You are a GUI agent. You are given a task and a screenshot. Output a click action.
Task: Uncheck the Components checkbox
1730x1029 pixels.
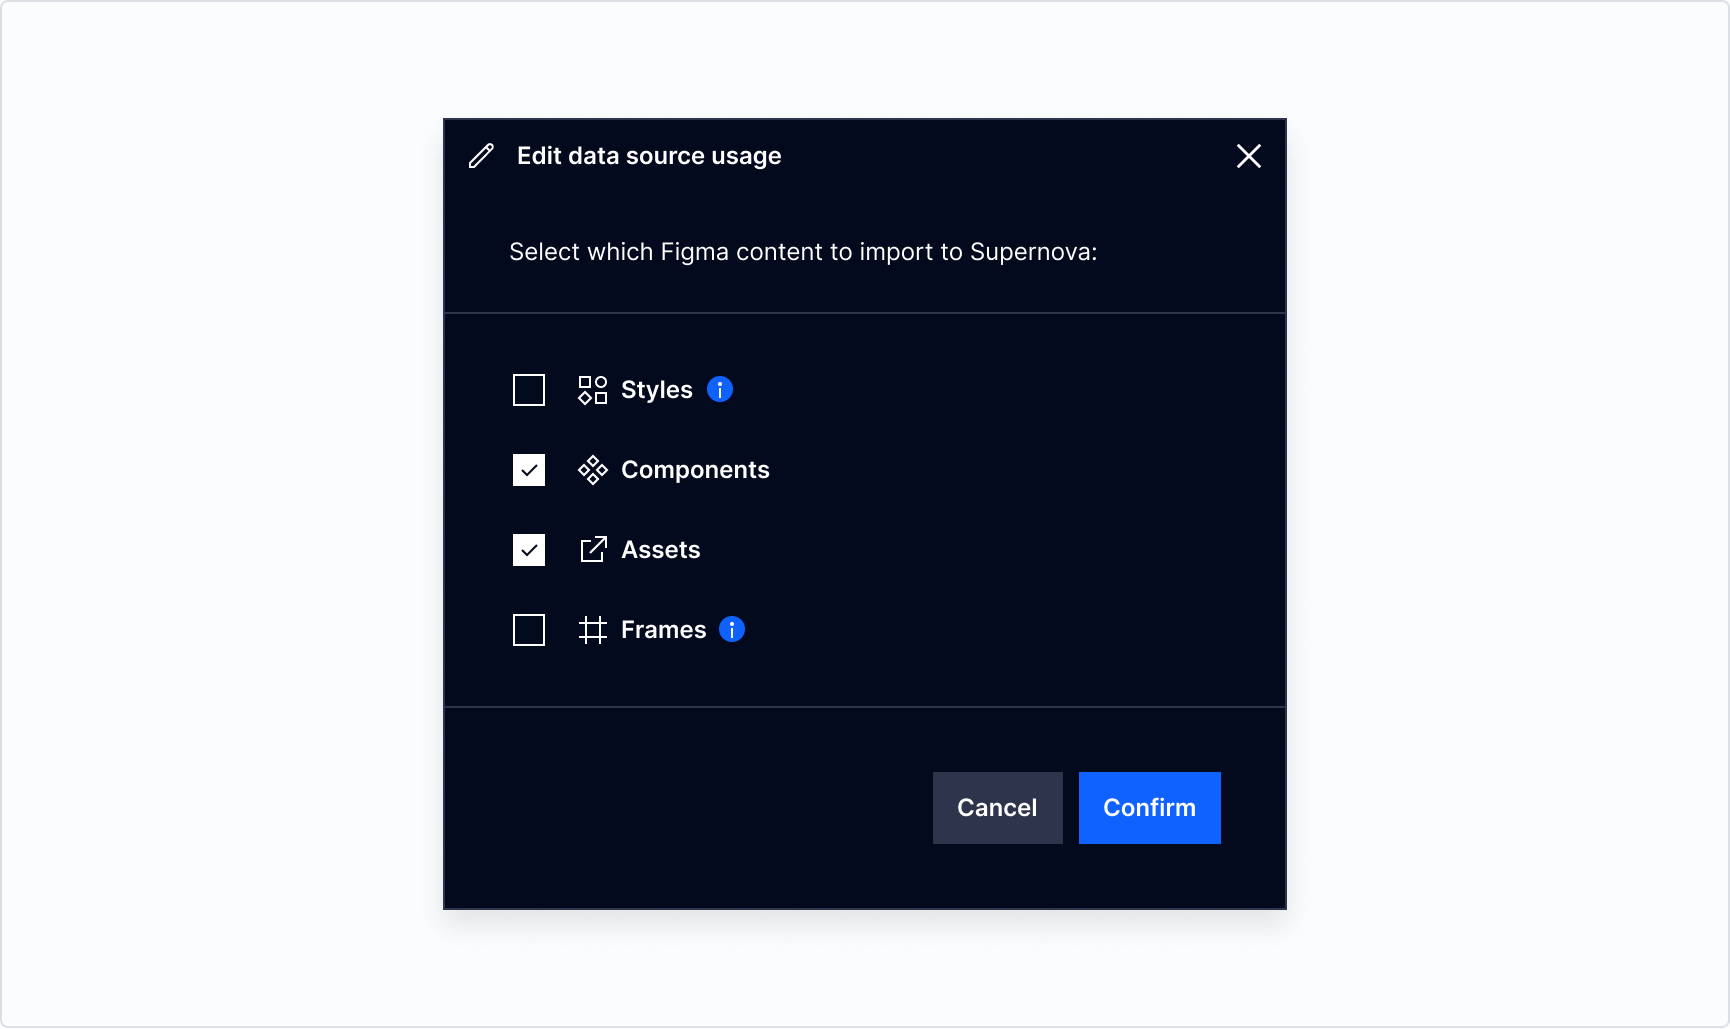(529, 470)
